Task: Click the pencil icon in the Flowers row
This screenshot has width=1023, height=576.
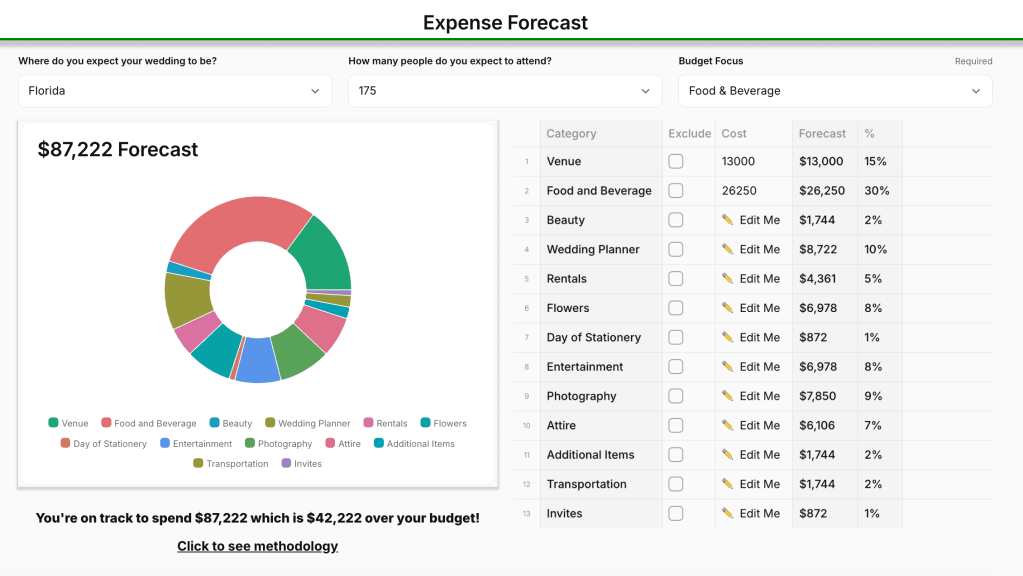Action: click(727, 308)
